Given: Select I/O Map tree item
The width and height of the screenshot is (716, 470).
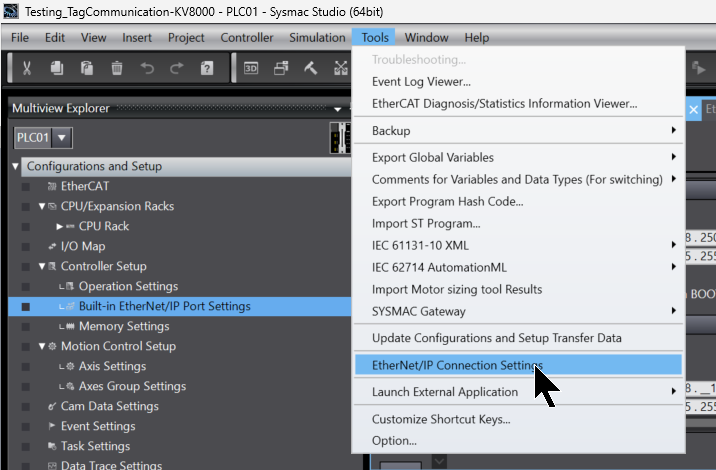Looking at the screenshot, I should coord(83,246).
